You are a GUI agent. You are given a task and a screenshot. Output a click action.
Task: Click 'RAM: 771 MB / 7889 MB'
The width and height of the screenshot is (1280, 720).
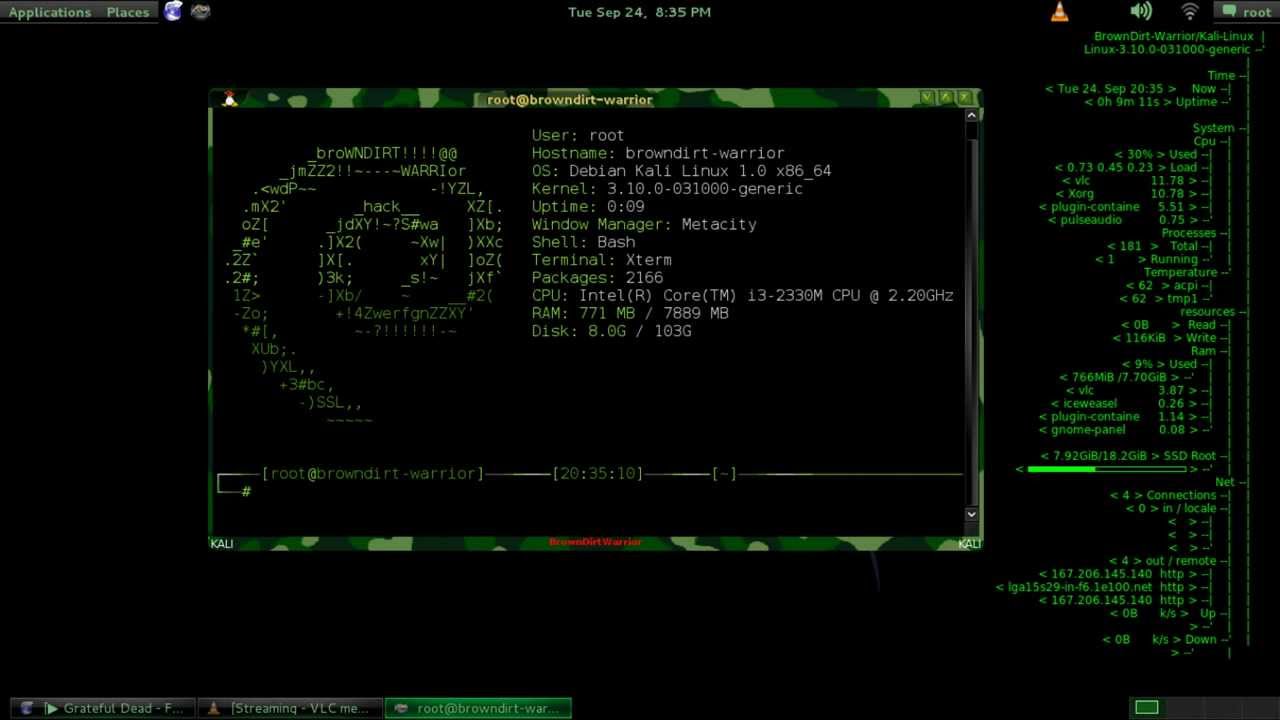point(630,313)
